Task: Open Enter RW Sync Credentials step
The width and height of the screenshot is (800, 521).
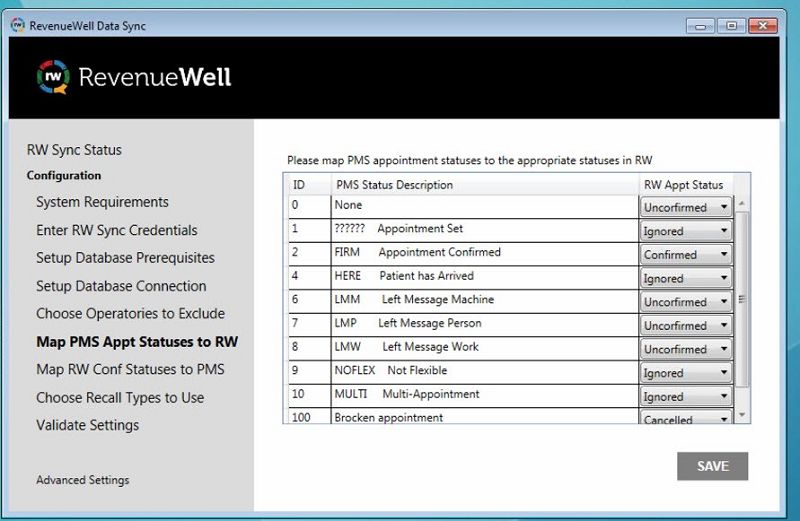Action: click(x=116, y=230)
